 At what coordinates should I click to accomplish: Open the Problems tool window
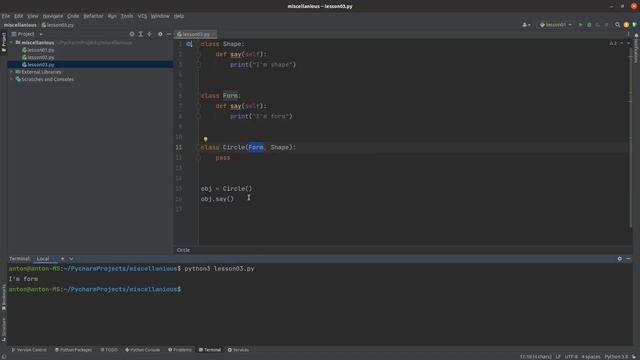pos(180,350)
